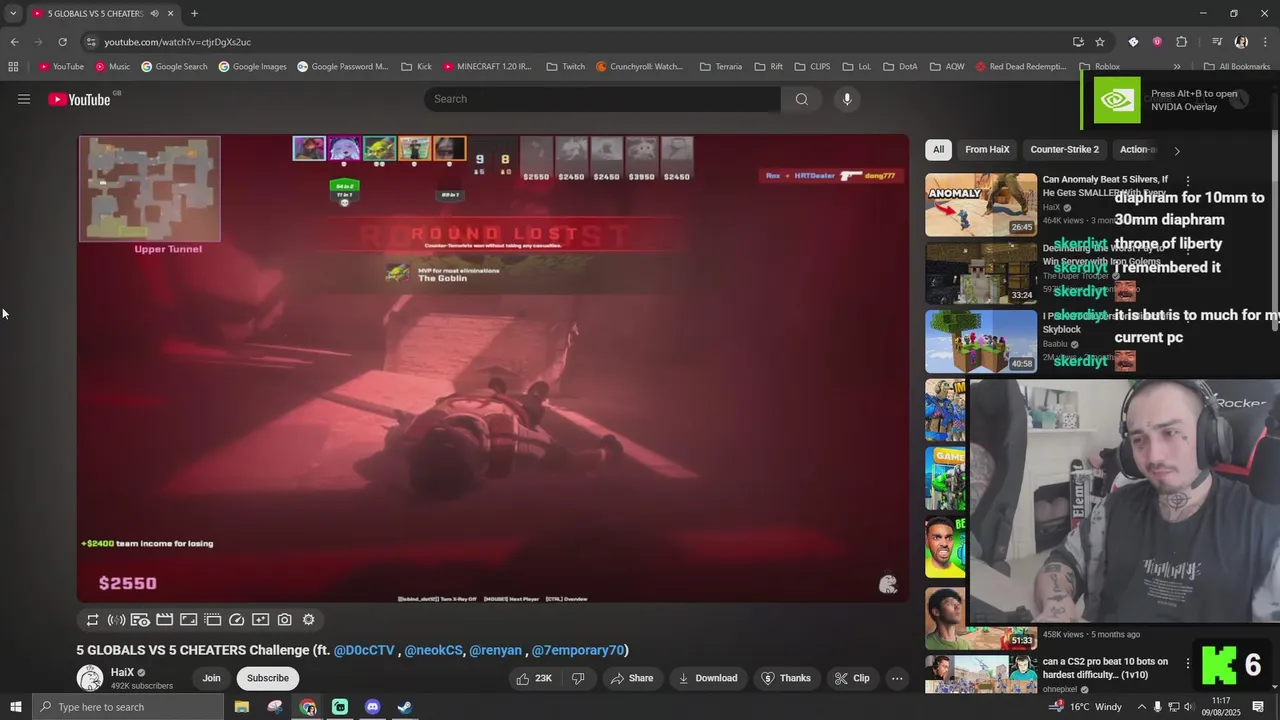Open the DotA bookmark folder

(x=901, y=67)
